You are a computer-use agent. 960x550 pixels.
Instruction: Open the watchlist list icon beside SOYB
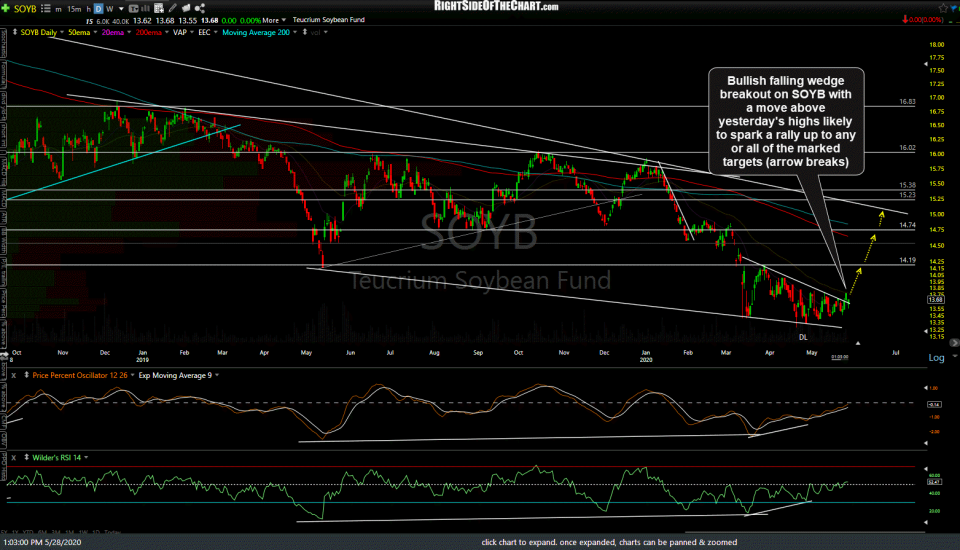tap(45, 9)
